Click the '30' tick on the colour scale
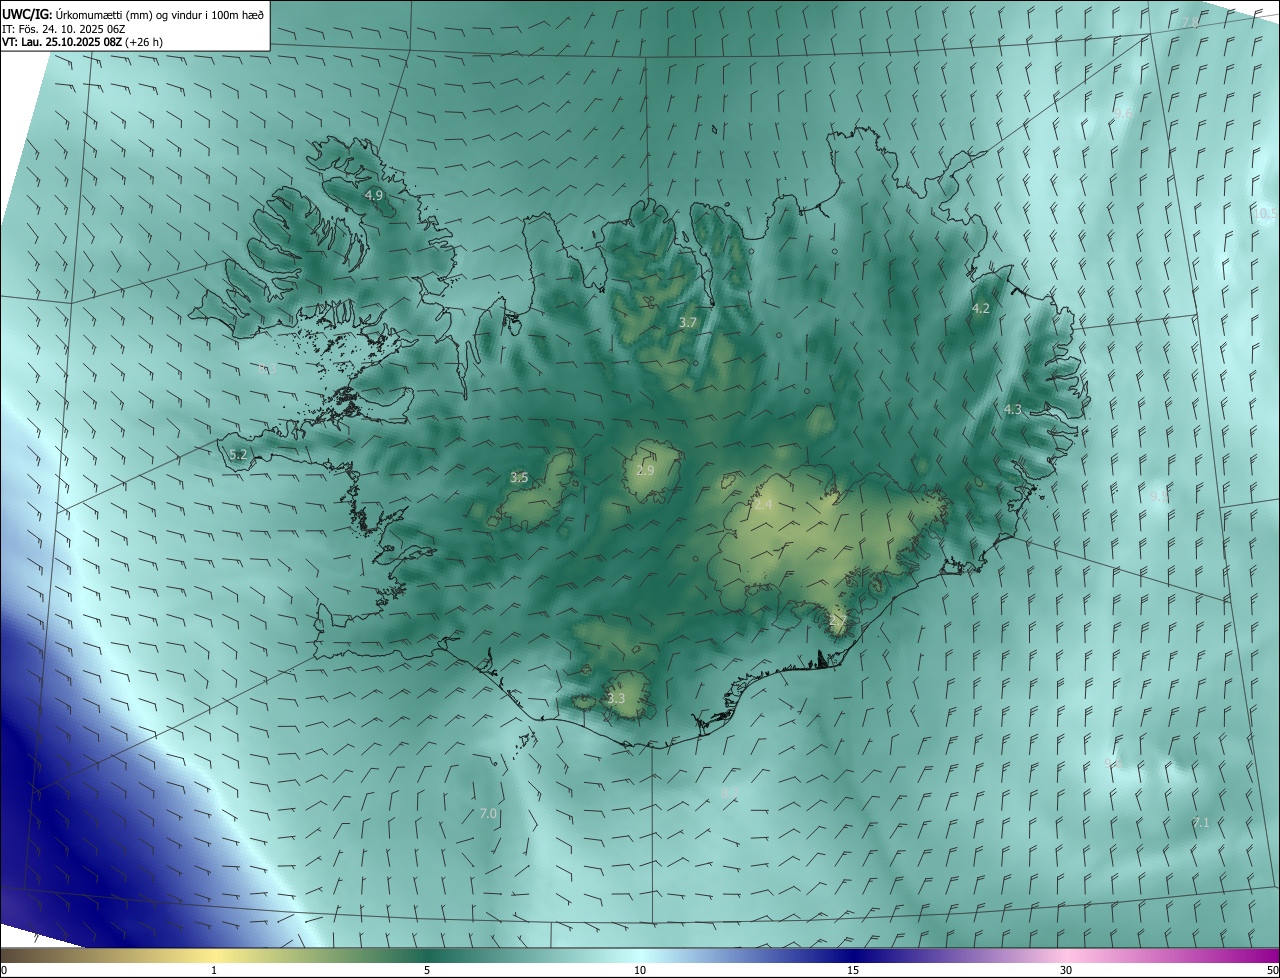Screen dimensions: 1280x978 (x=1066, y=970)
